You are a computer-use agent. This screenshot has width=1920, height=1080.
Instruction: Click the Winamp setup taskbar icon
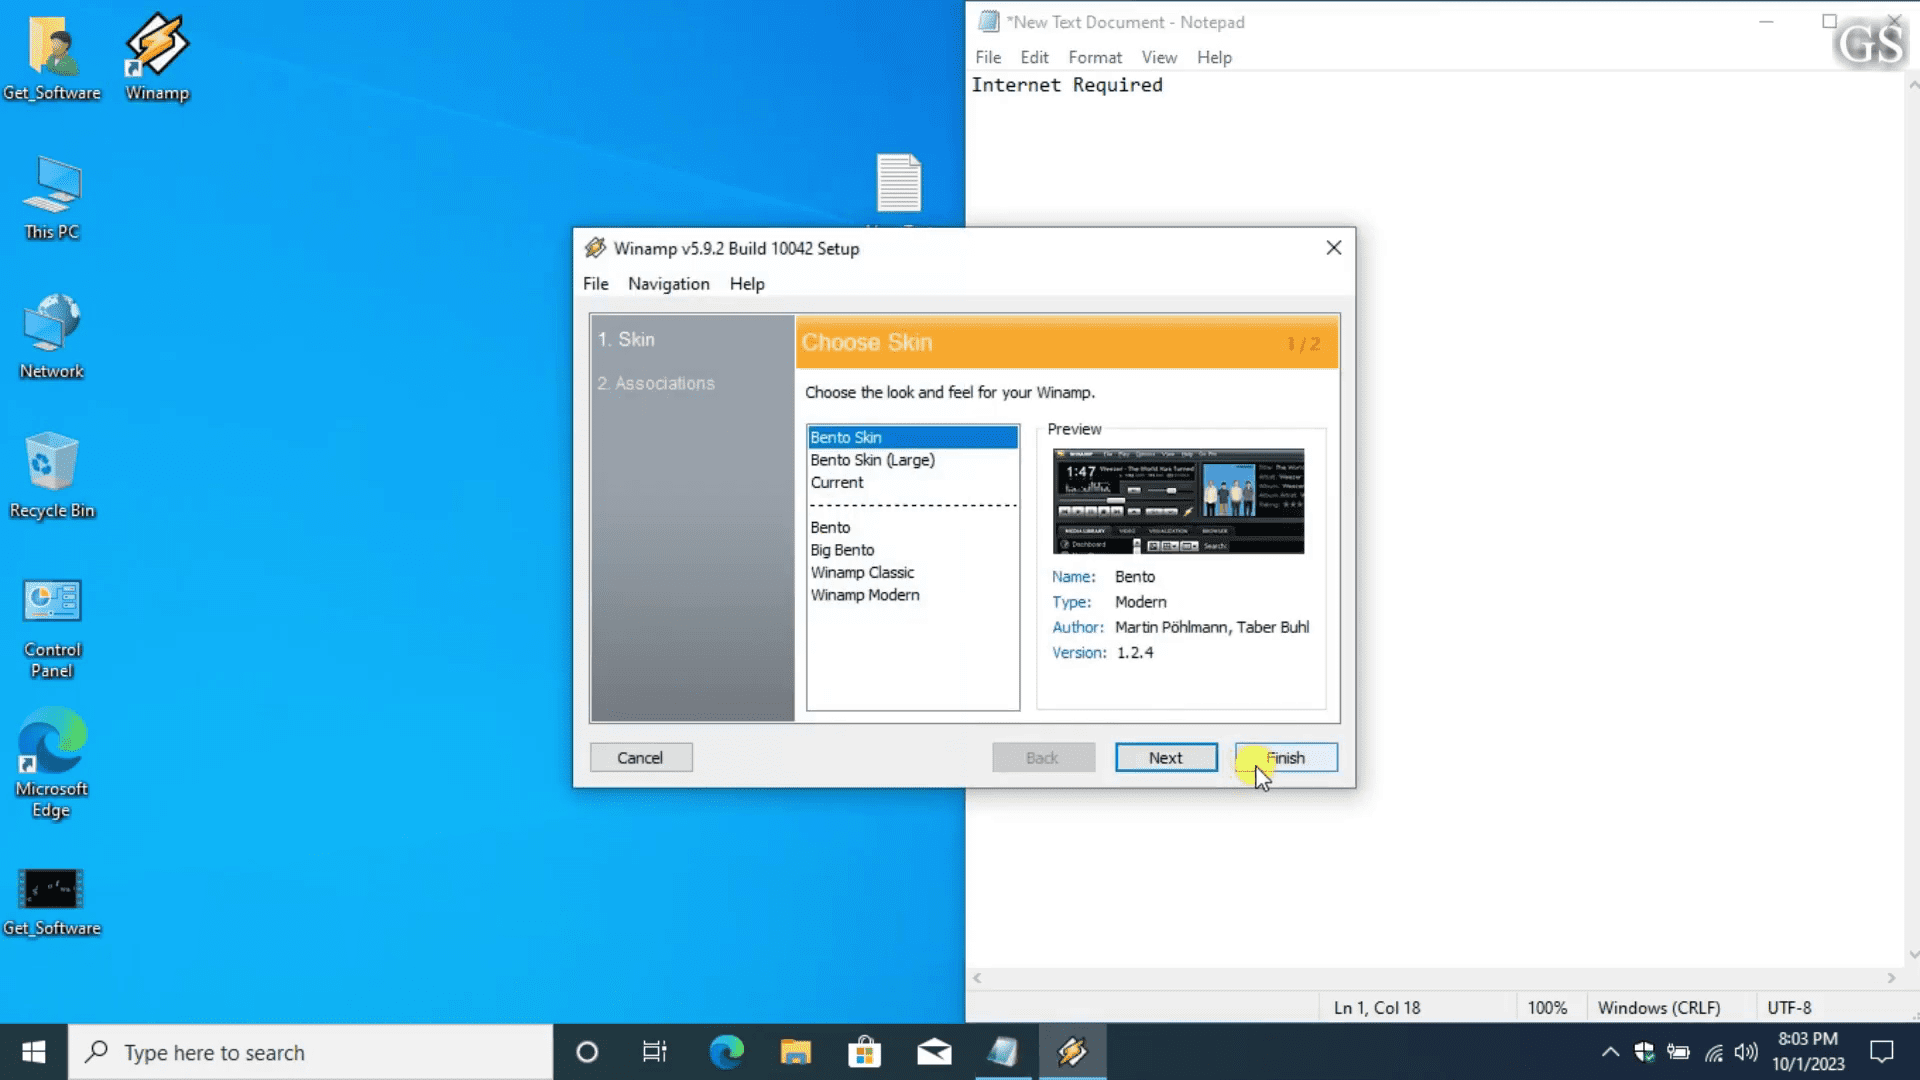tap(1072, 1052)
